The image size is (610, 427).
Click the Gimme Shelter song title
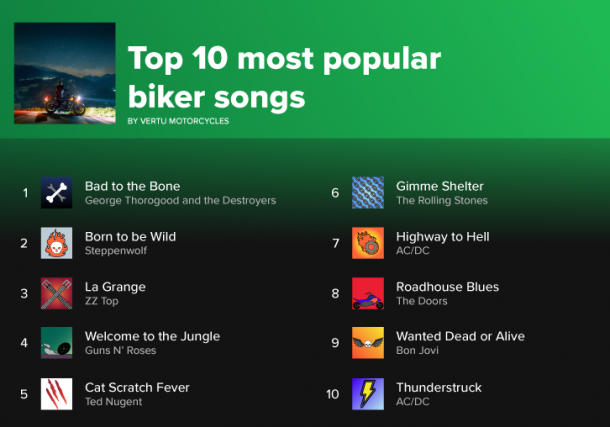439,186
